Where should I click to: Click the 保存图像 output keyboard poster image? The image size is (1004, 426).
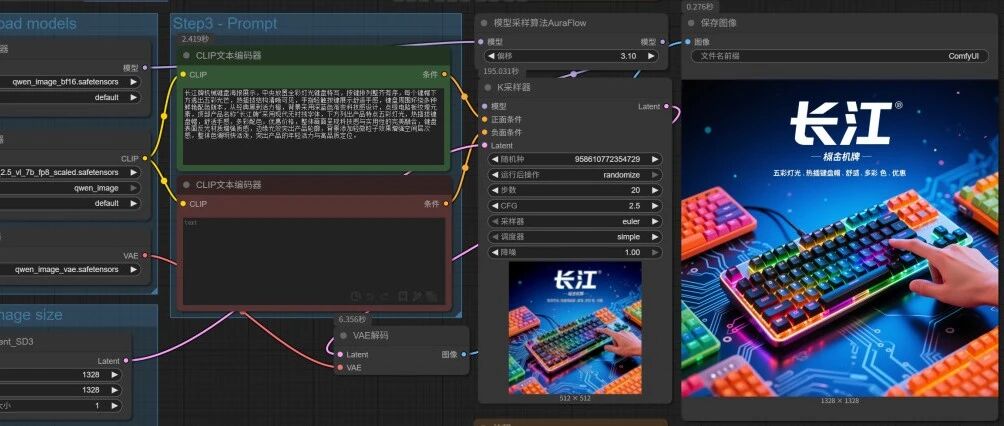[x=840, y=238]
